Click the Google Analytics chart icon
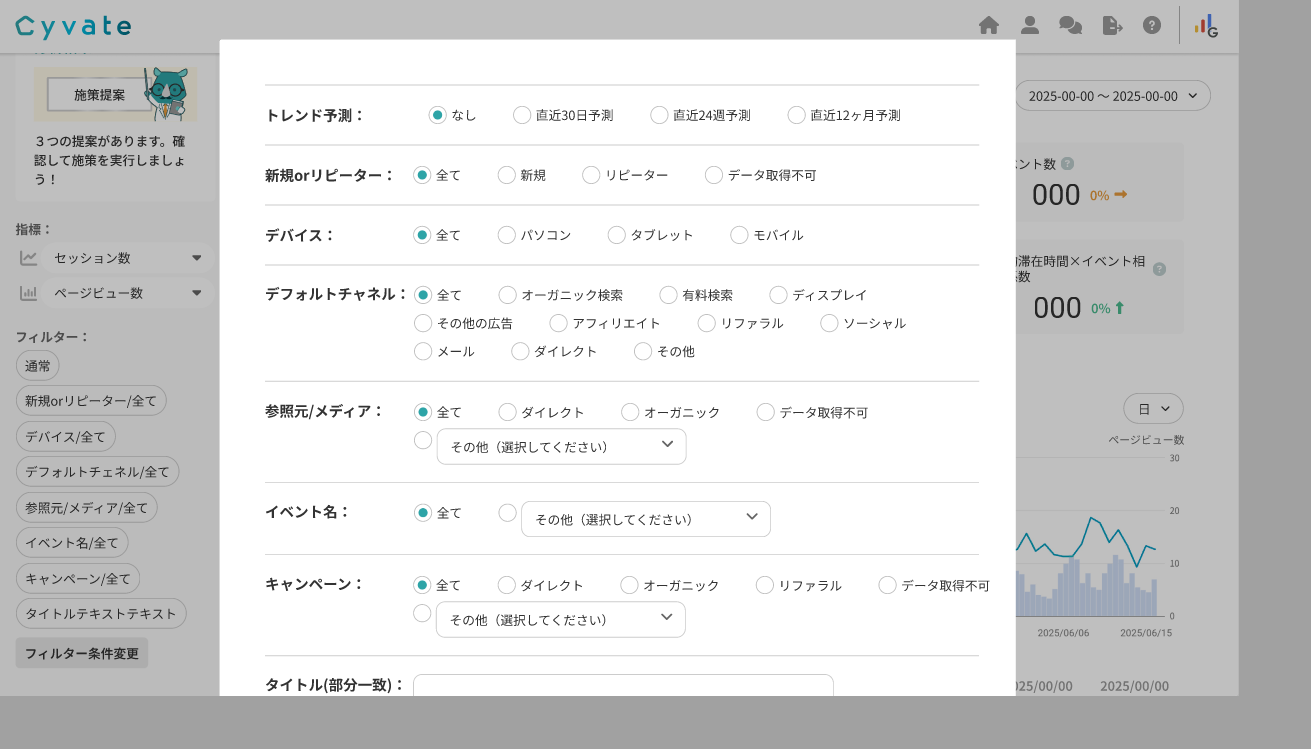This screenshot has height=749, width=1311. point(1206,25)
